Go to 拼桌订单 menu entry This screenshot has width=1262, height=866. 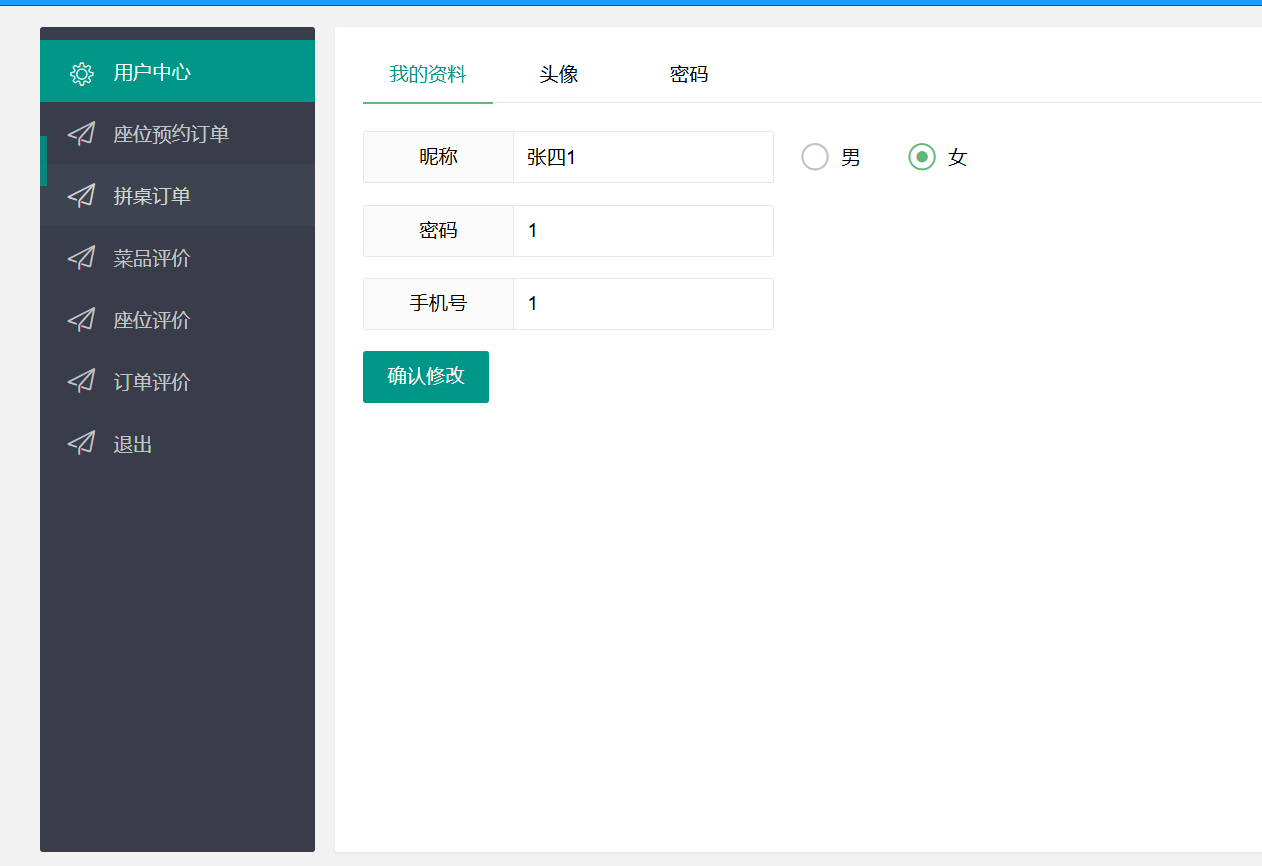(x=152, y=196)
